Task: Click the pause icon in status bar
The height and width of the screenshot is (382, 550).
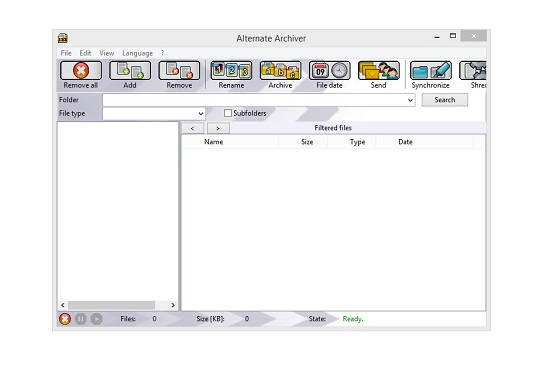Action: pos(81,319)
